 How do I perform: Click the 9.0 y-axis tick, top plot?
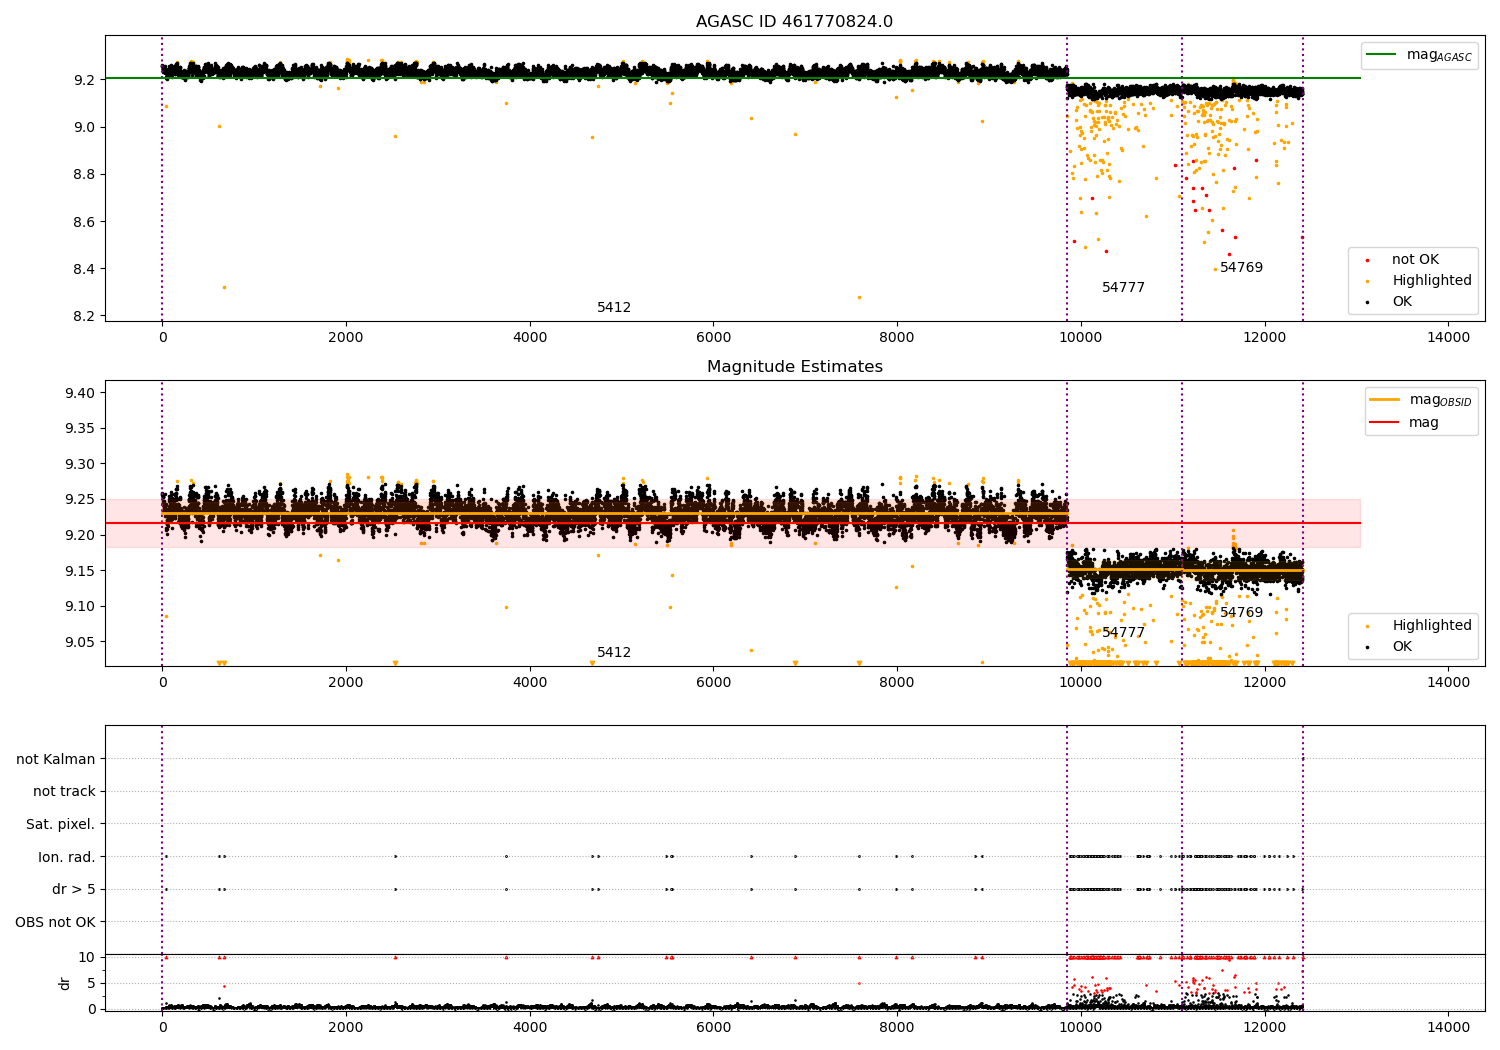84,127
